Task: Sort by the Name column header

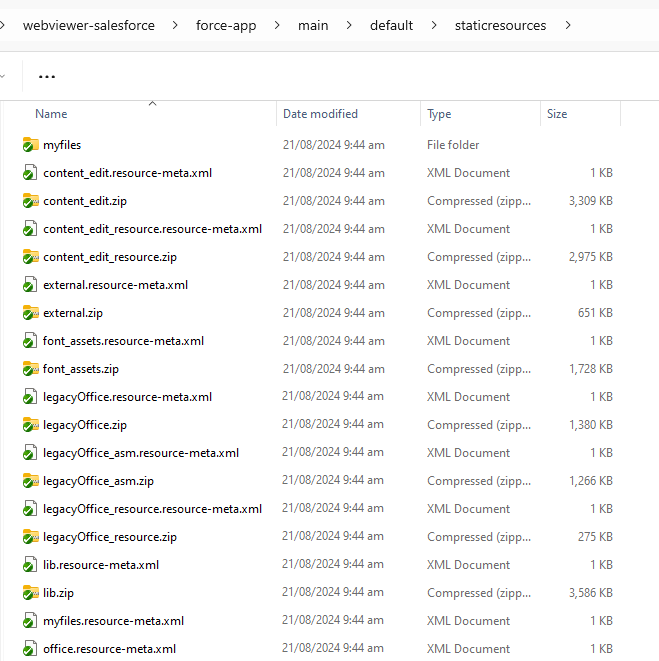Action: tap(51, 114)
